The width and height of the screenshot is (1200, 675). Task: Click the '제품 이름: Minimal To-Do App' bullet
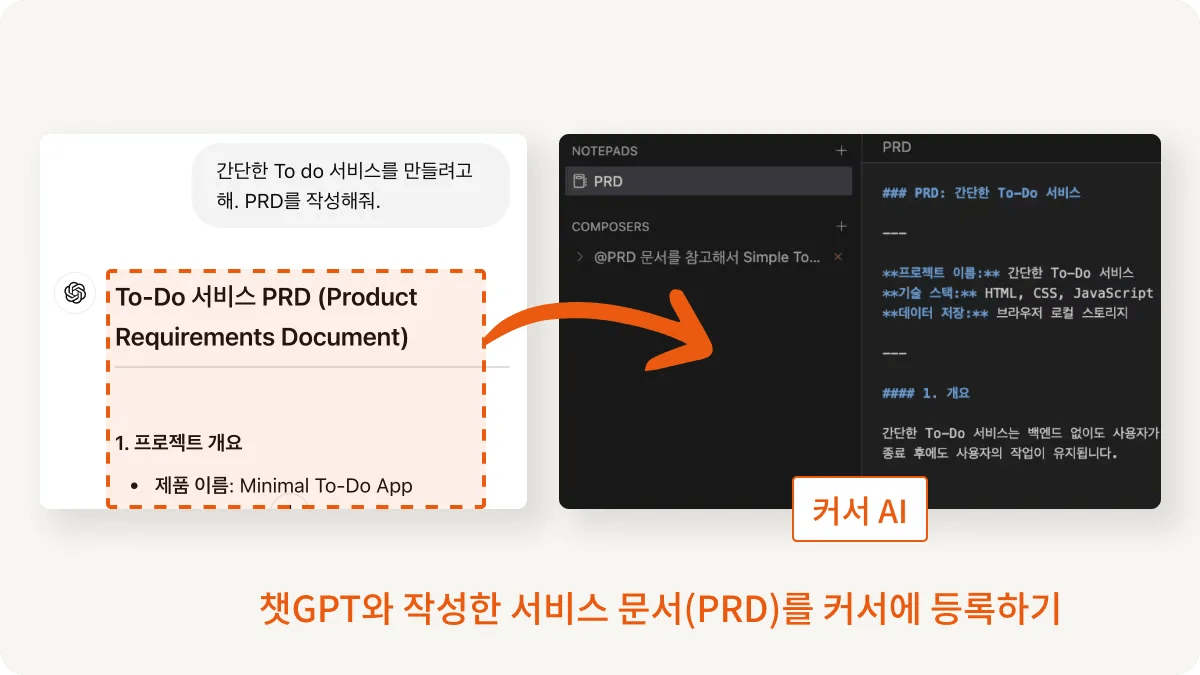point(283,486)
